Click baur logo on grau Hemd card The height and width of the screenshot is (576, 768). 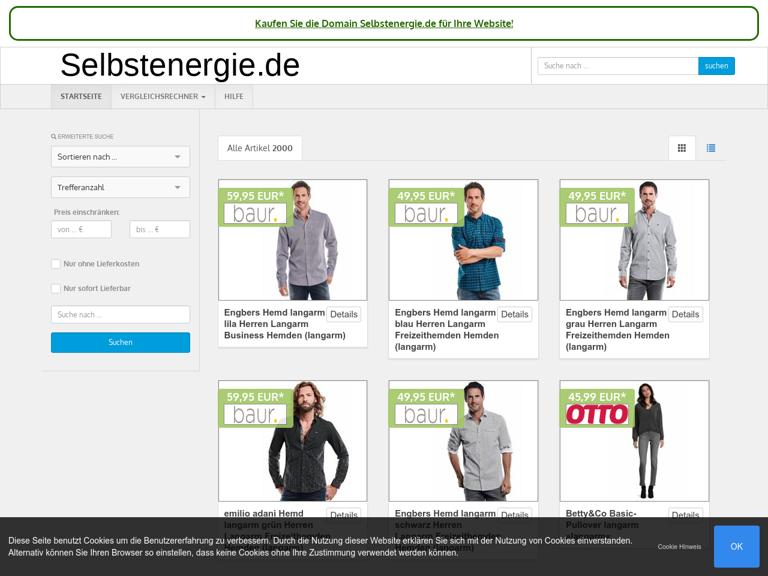click(597, 214)
